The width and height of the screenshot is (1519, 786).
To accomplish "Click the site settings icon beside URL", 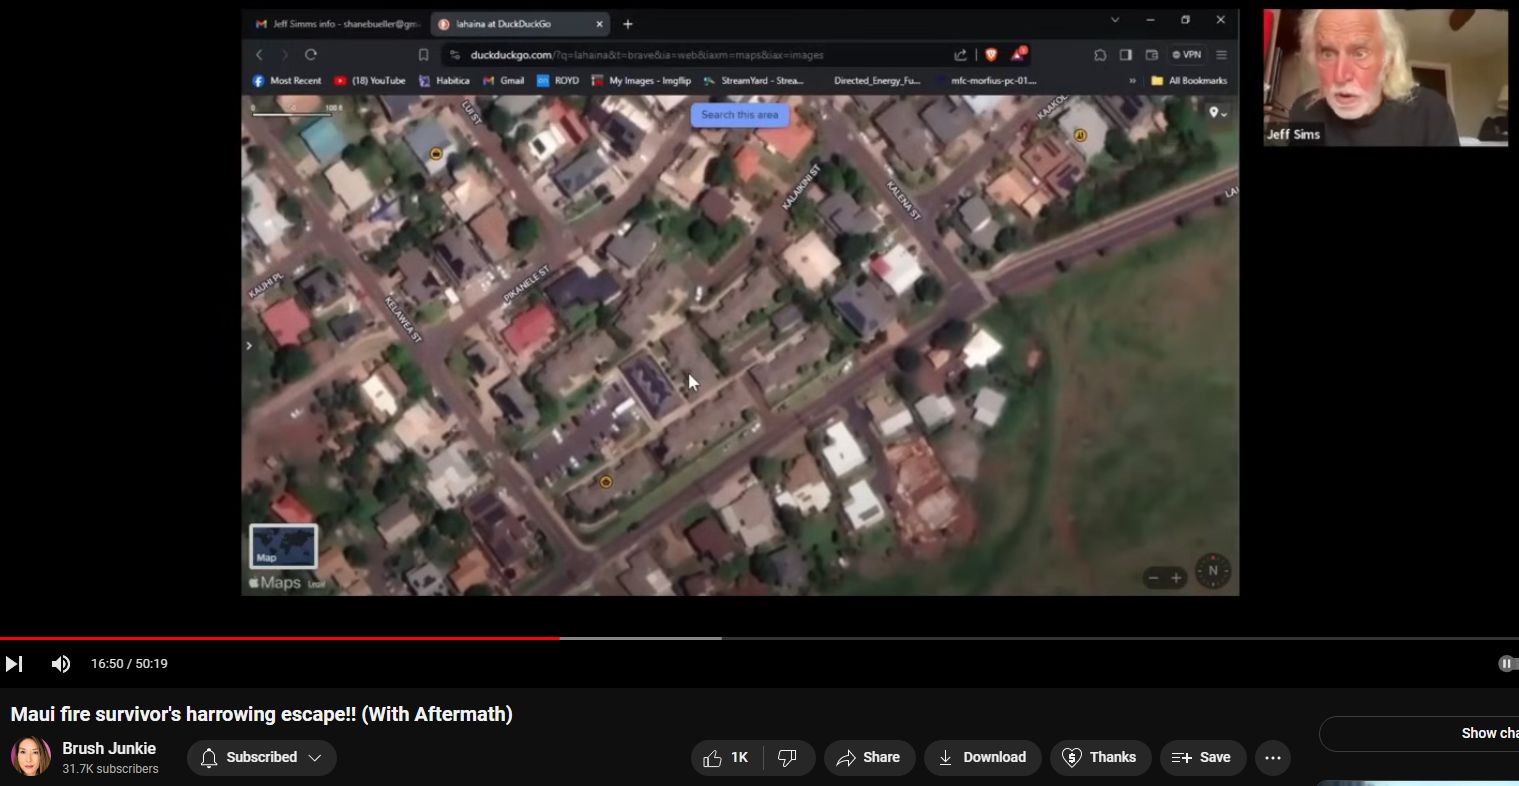I will point(455,55).
